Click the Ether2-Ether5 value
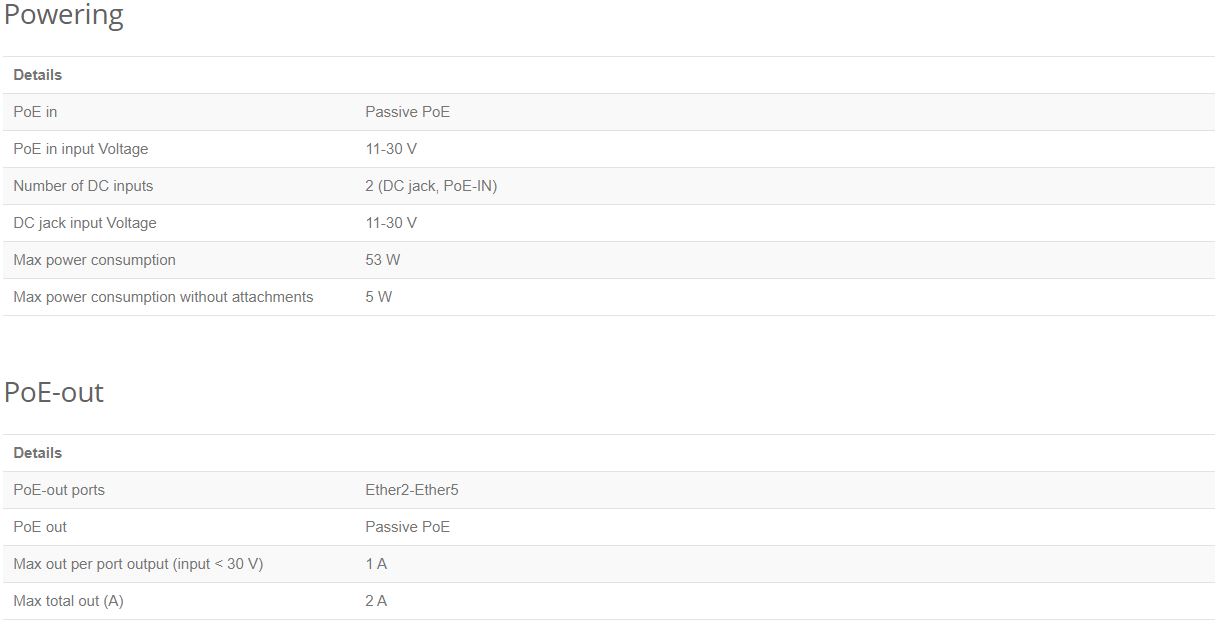 click(412, 490)
